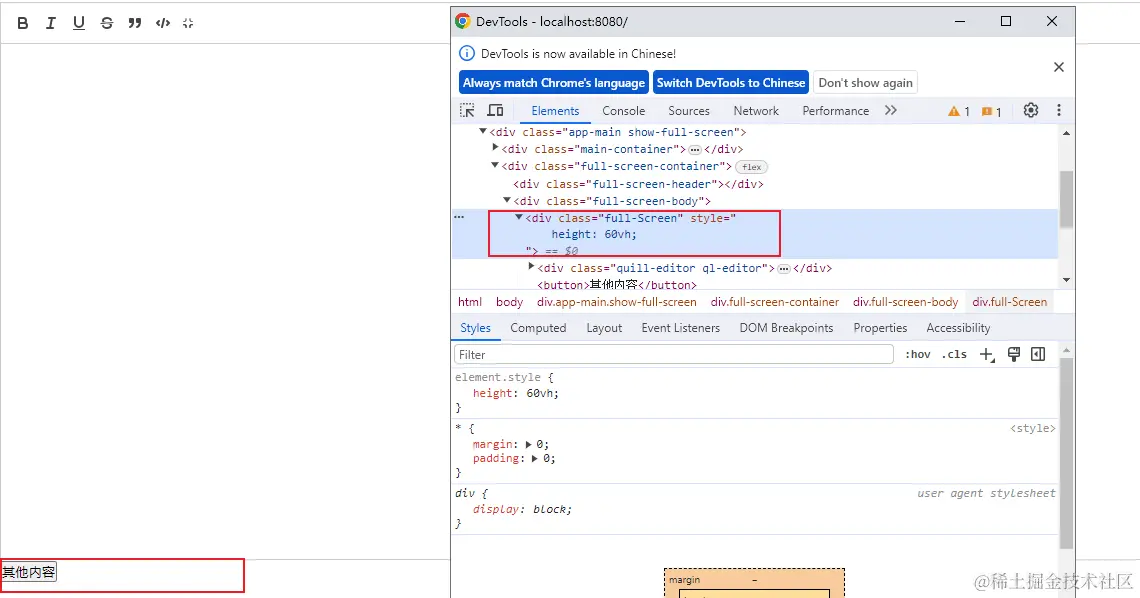
Task: Open the Layout pane tab
Action: click(x=604, y=328)
